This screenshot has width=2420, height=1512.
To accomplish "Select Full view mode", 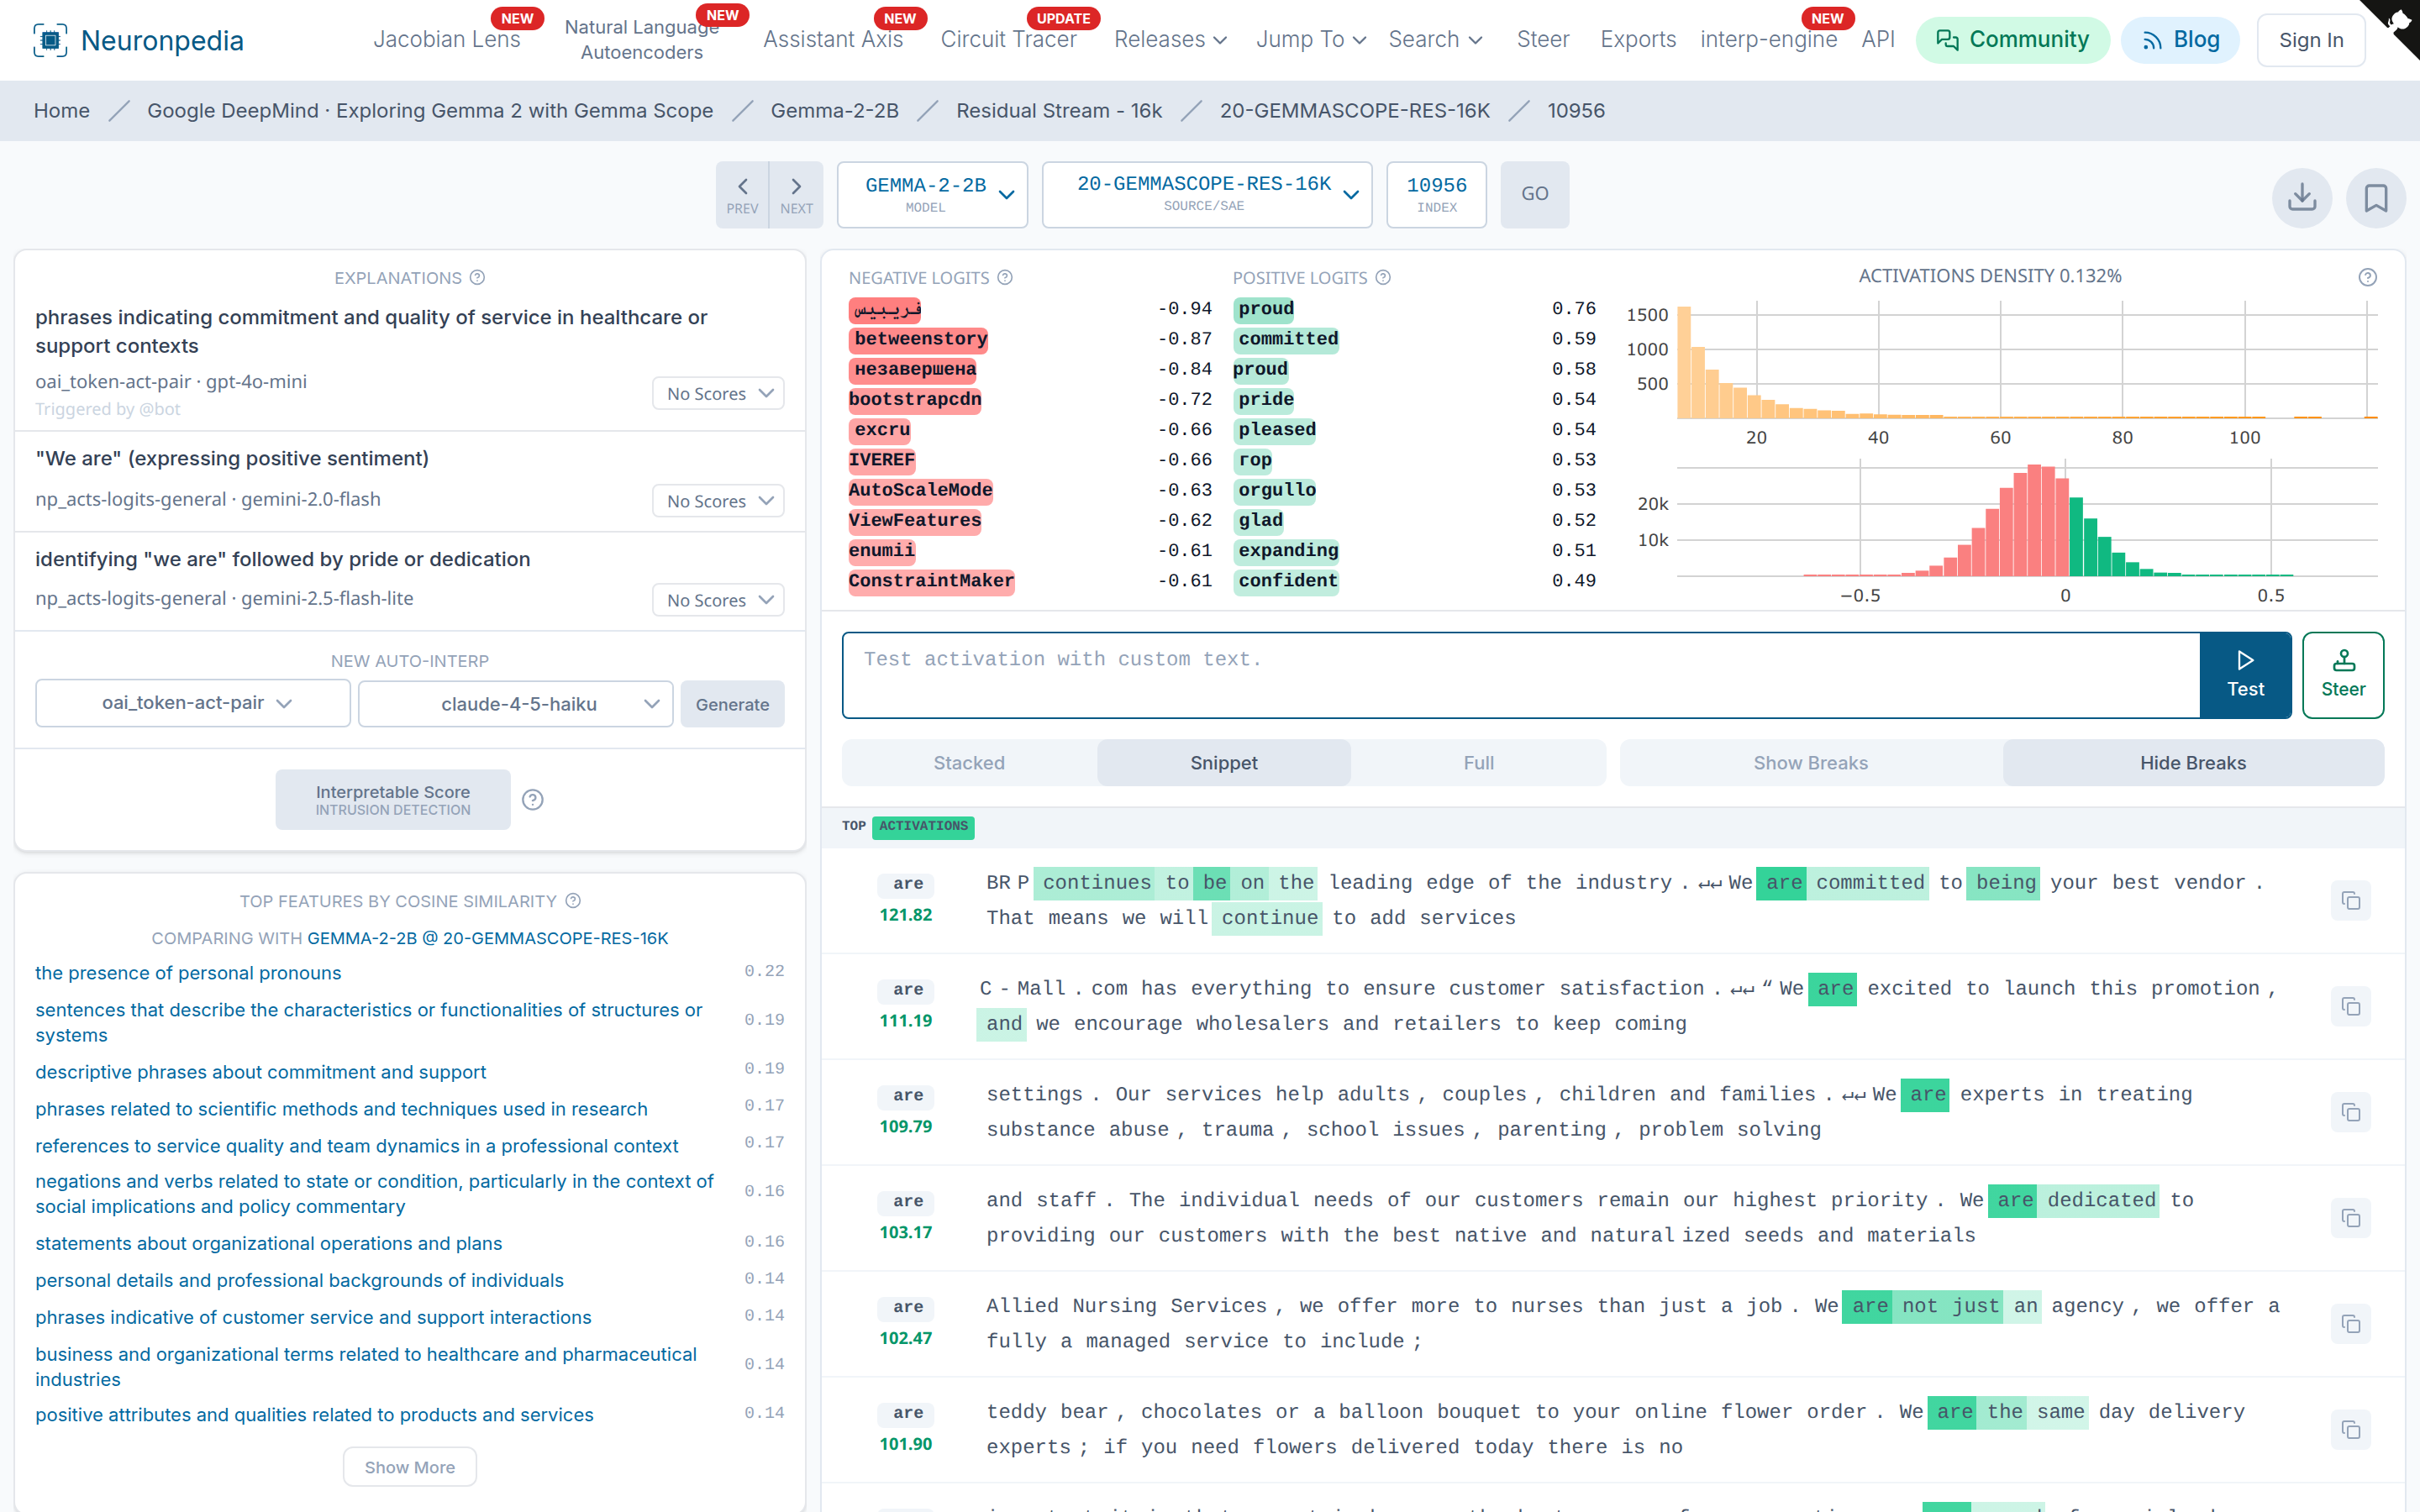I will [x=1478, y=763].
